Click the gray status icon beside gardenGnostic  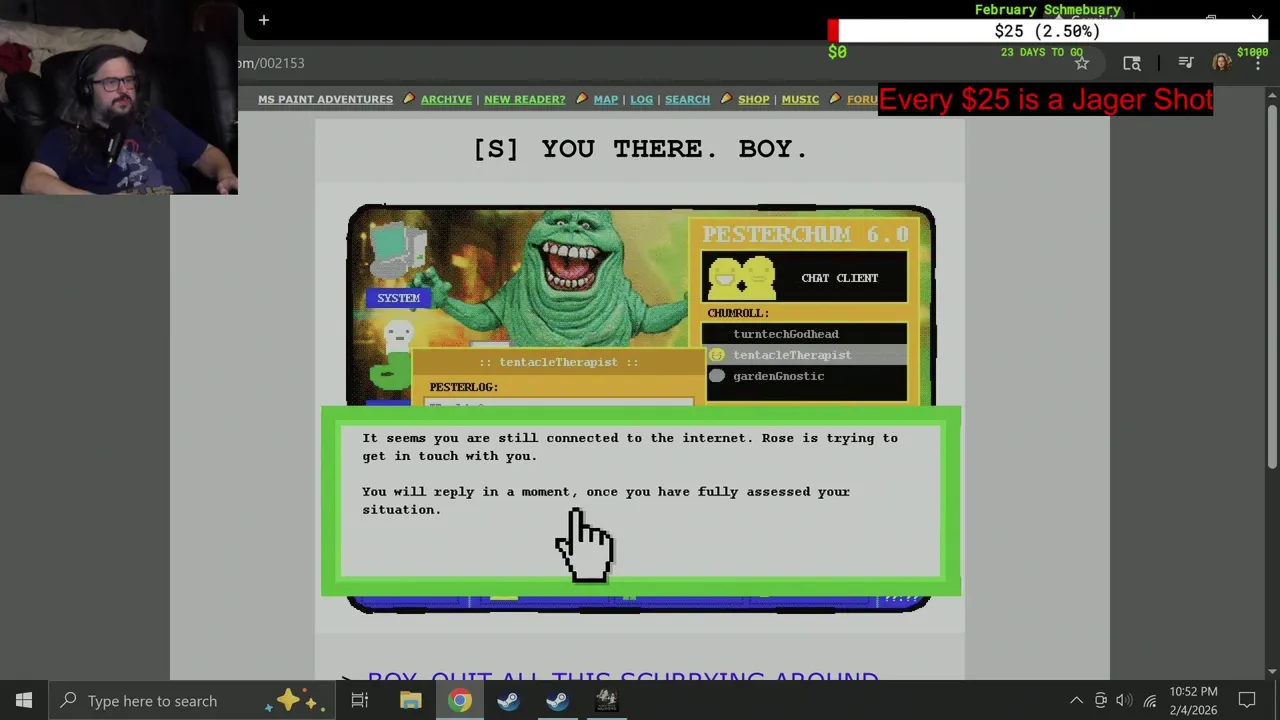[716, 376]
